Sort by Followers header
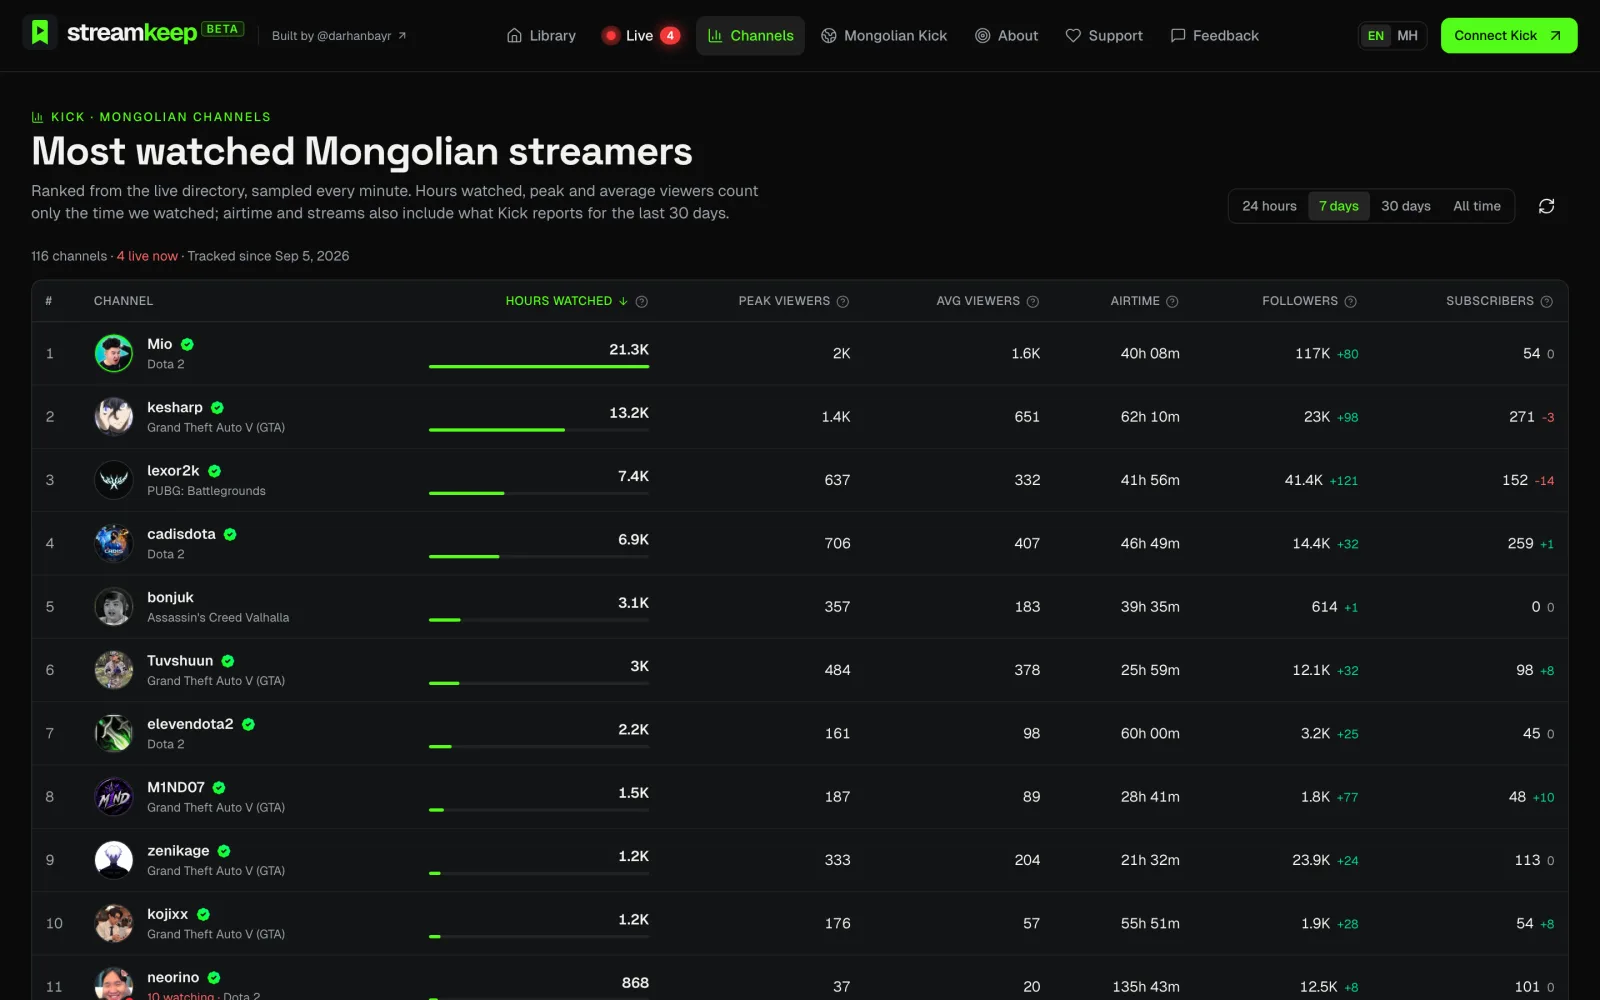The image size is (1600, 1000). pos(1300,301)
